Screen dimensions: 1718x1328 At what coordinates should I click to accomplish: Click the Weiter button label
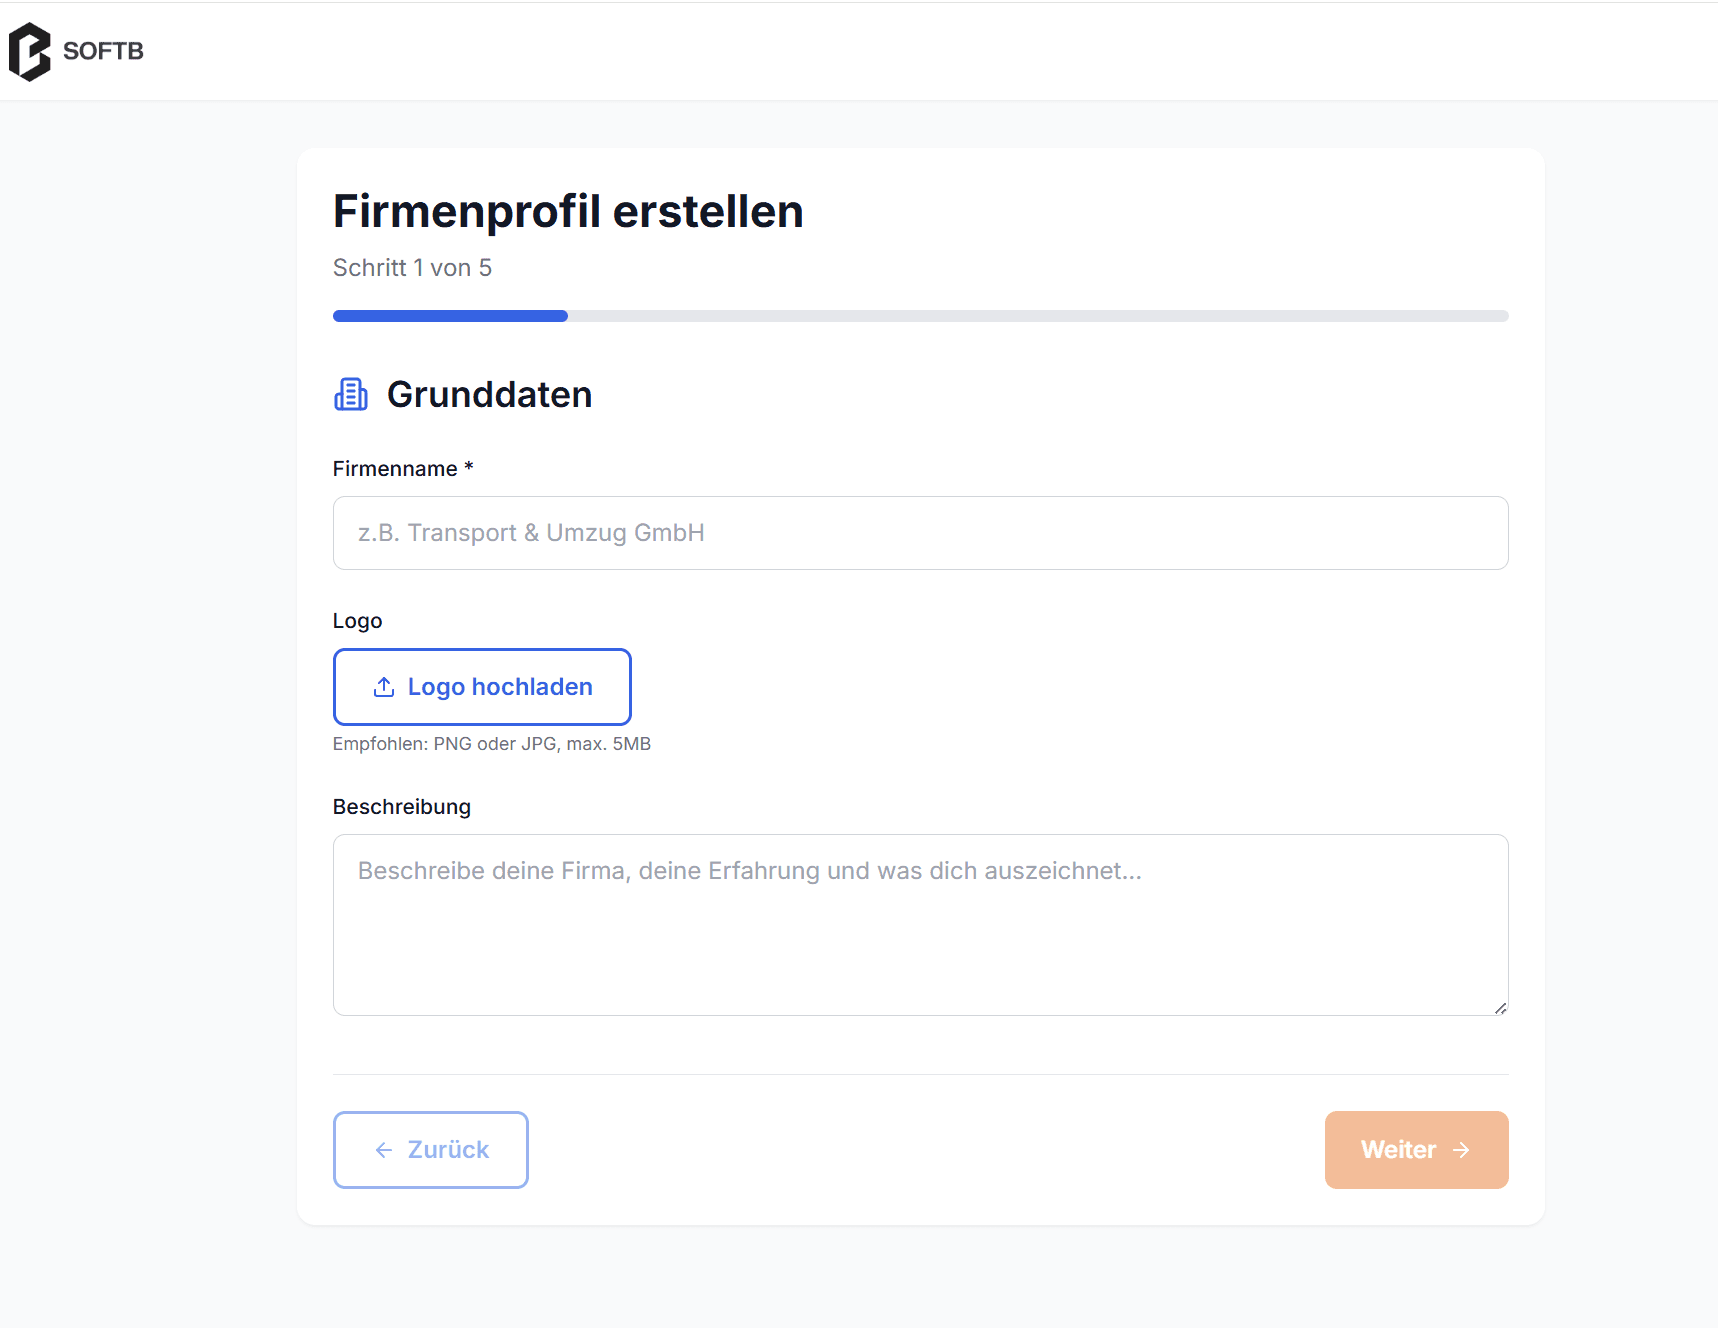click(x=1398, y=1150)
